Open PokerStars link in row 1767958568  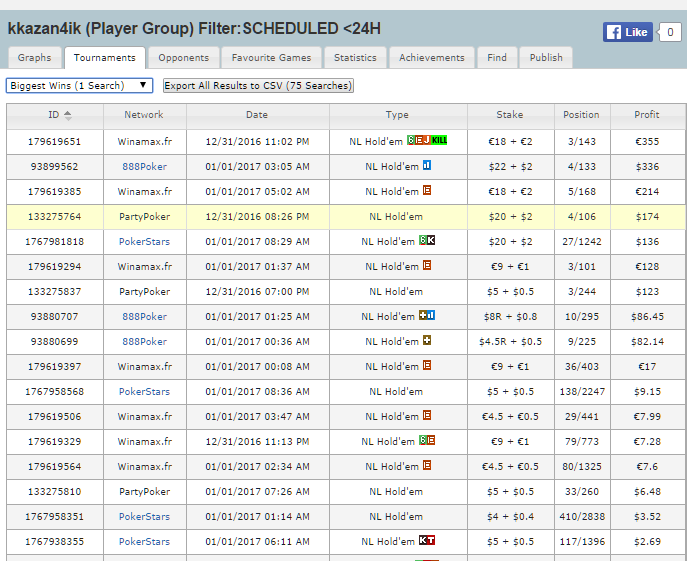(144, 391)
